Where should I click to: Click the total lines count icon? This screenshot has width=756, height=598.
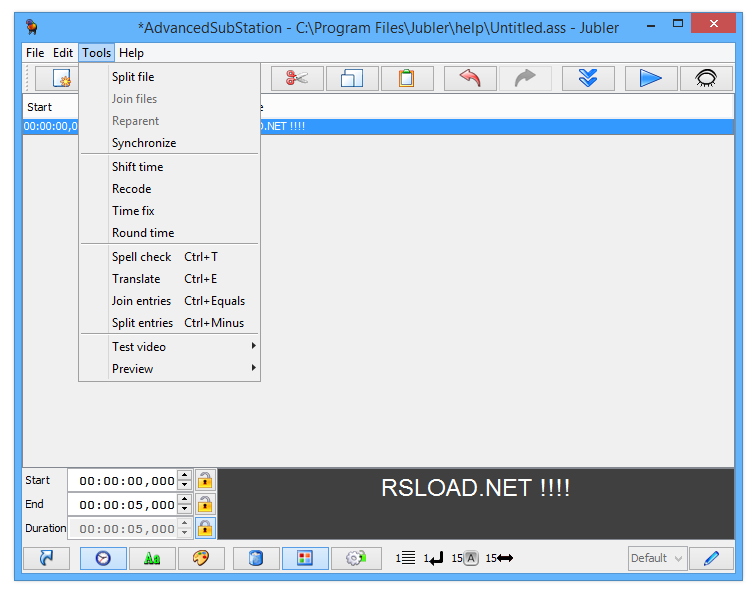[x=405, y=558]
